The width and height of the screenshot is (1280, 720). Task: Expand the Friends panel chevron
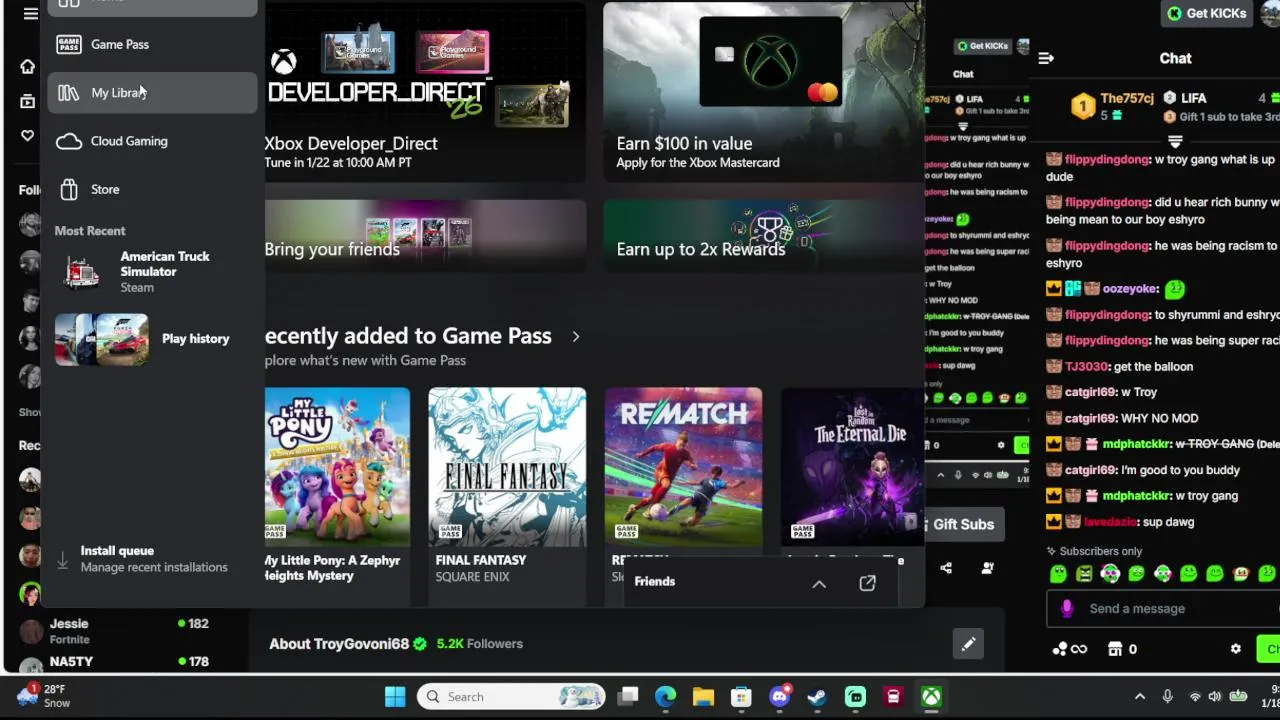pyautogui.click(x=819, y=584)
